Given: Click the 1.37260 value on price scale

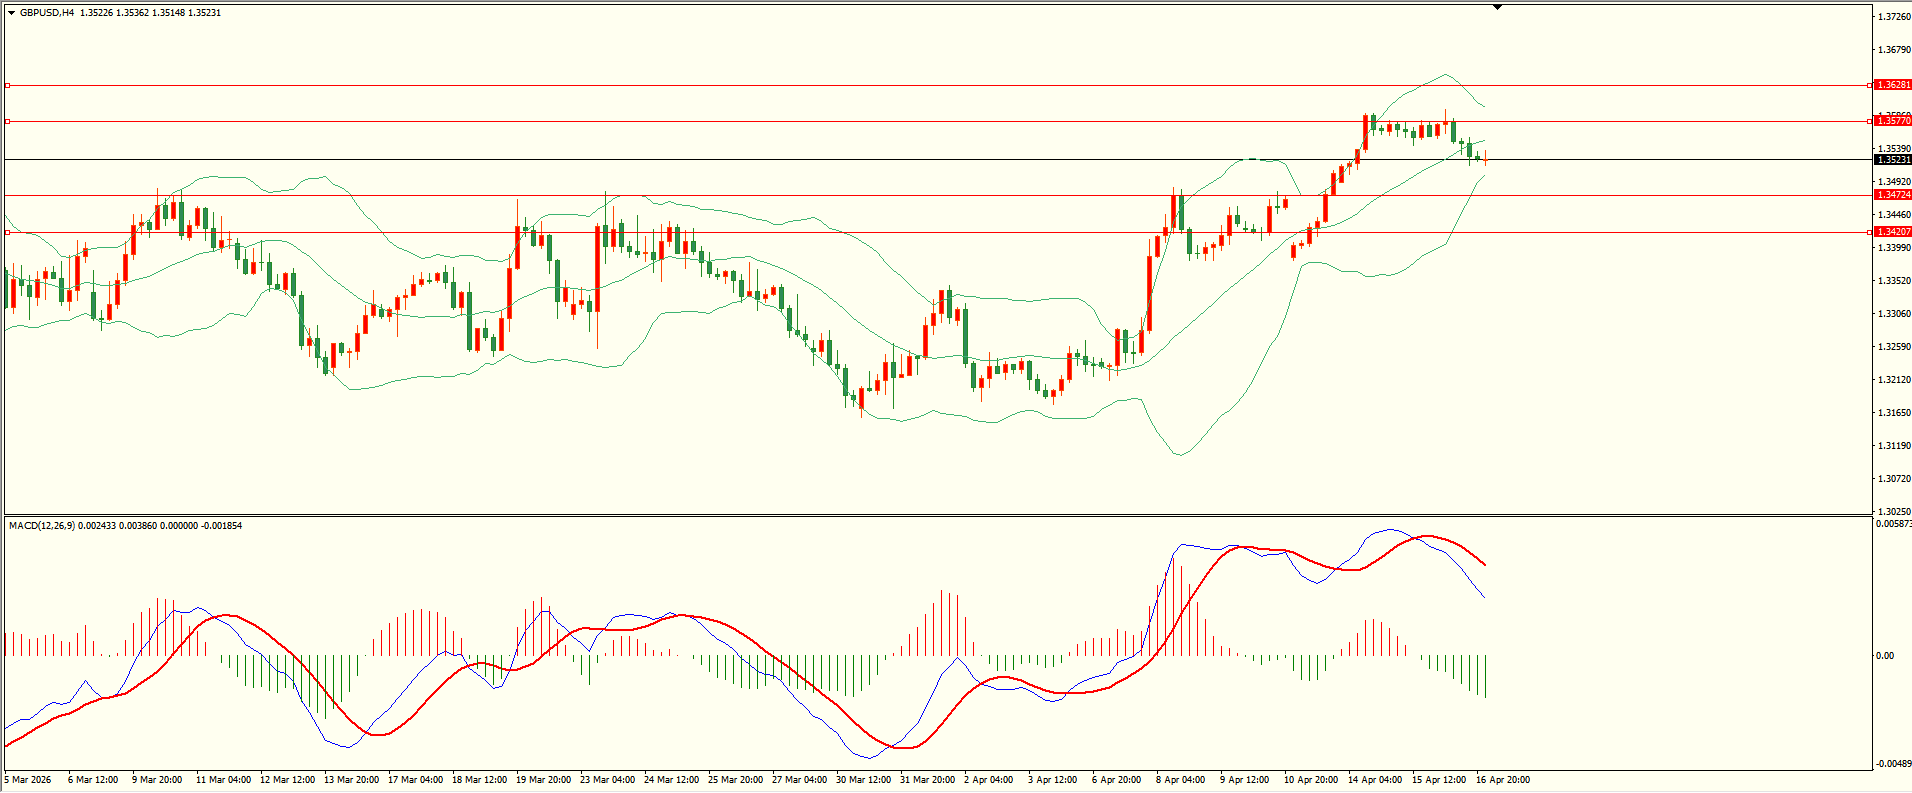Looking at the screenshot, I should tap(1894, 17).
